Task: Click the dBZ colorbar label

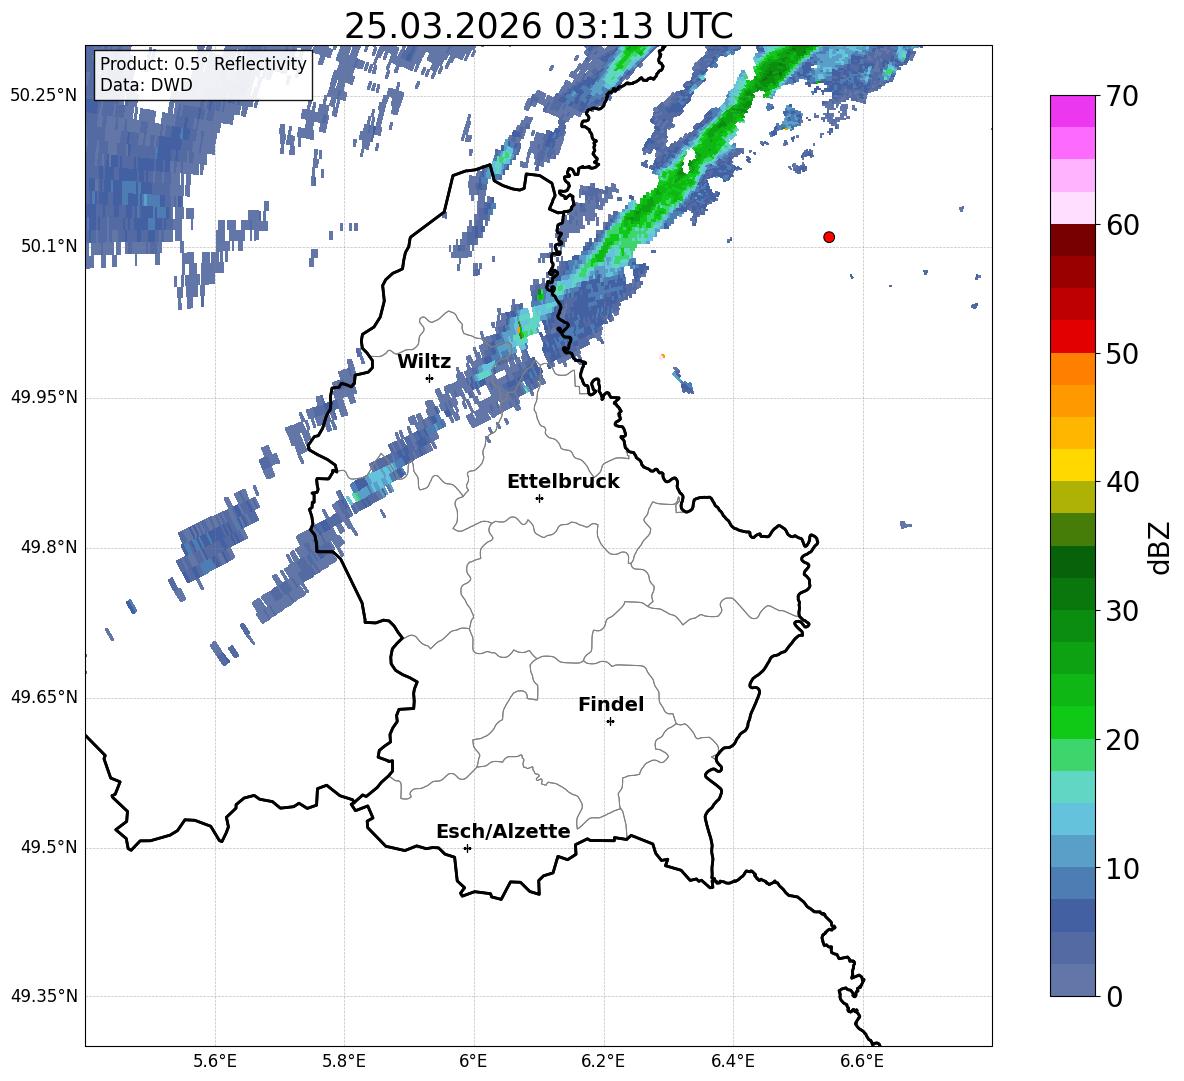Action: [x=1160, y=547]
